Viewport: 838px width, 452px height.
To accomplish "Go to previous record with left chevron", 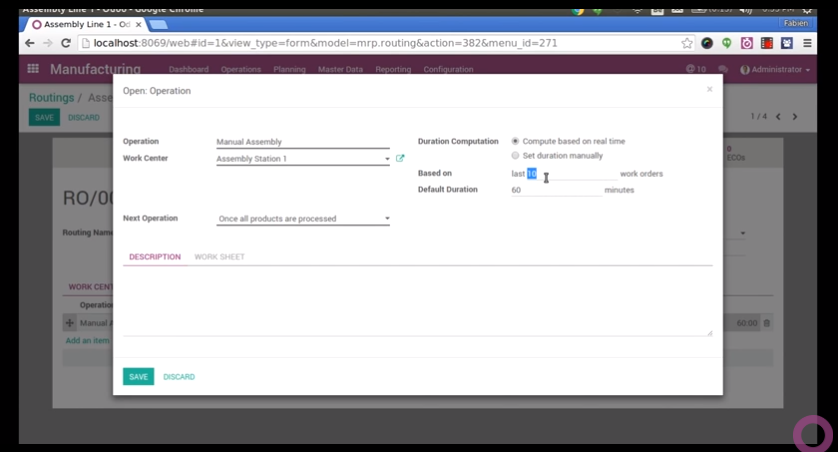I will click(x=778, y=117).
